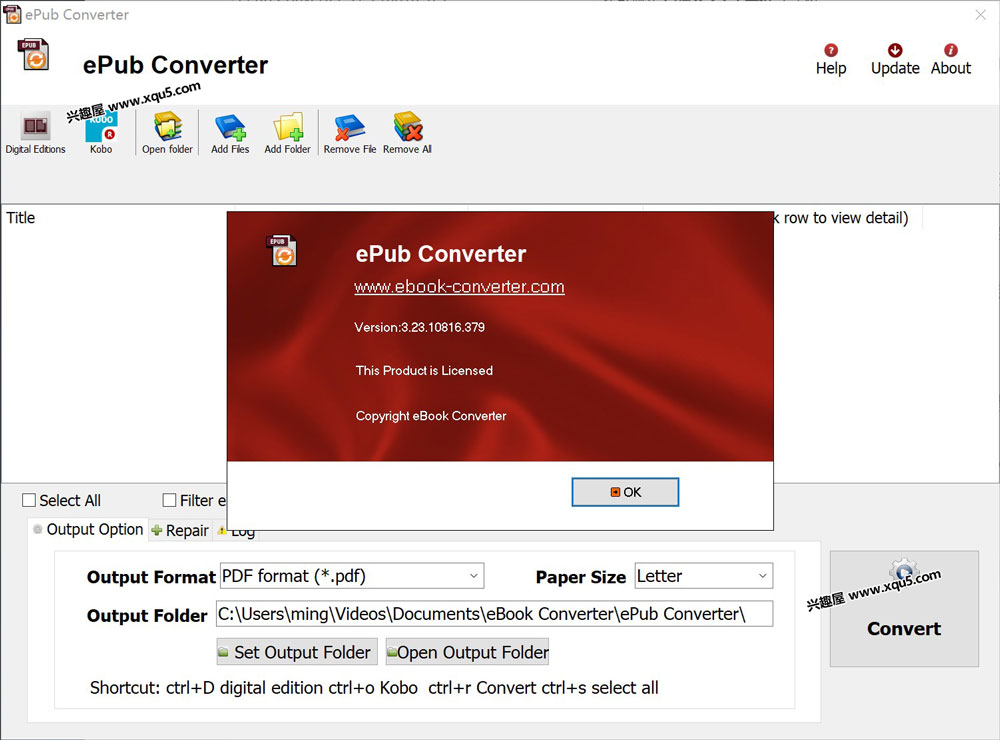
Task: Open the Digital Editions import tool
Action: pyautogui.click(x=35, y=133)
